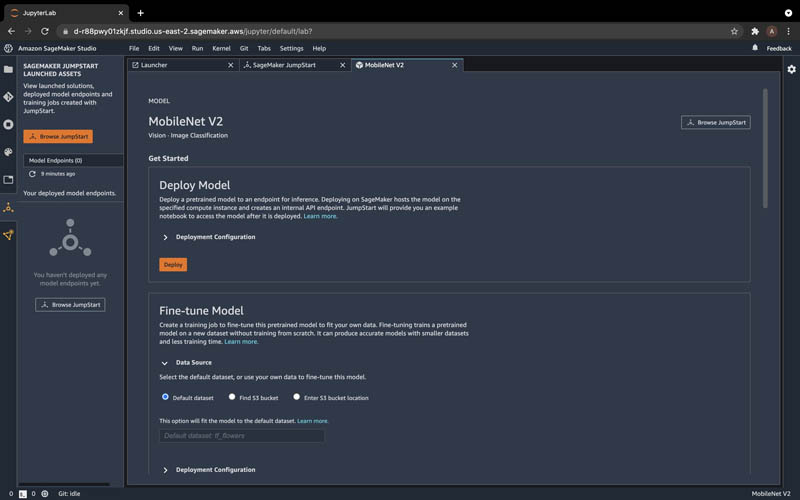Bookmark this page with the star icon
The image size is (800, 500).
pyautogui.click(x=734, y=31)
